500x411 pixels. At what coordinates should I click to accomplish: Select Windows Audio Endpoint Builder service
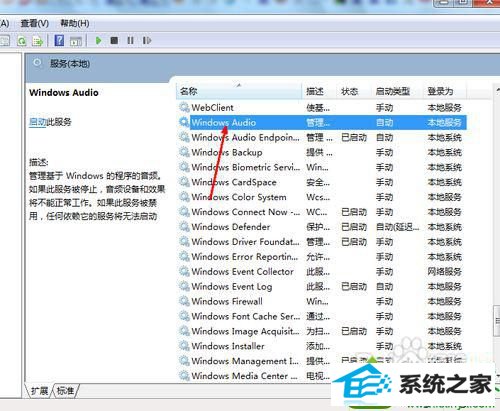pos(321,137)
